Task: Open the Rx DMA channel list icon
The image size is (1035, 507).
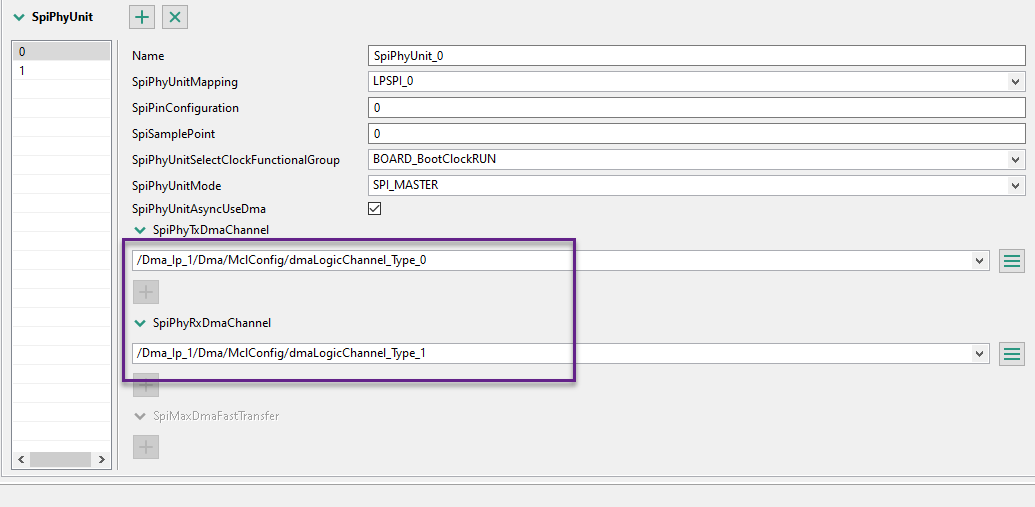Action: click(x=1012, y=353)
